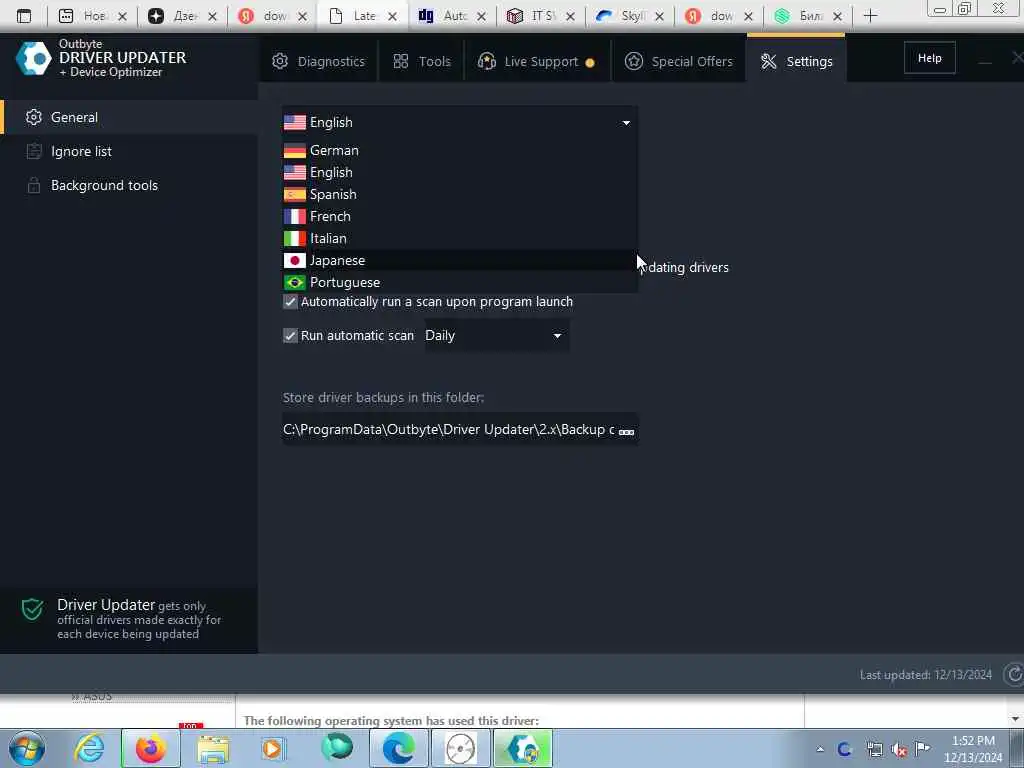The image size is (1024, 768).
Task: Open the Ignore list section
Action: (129, 152)
